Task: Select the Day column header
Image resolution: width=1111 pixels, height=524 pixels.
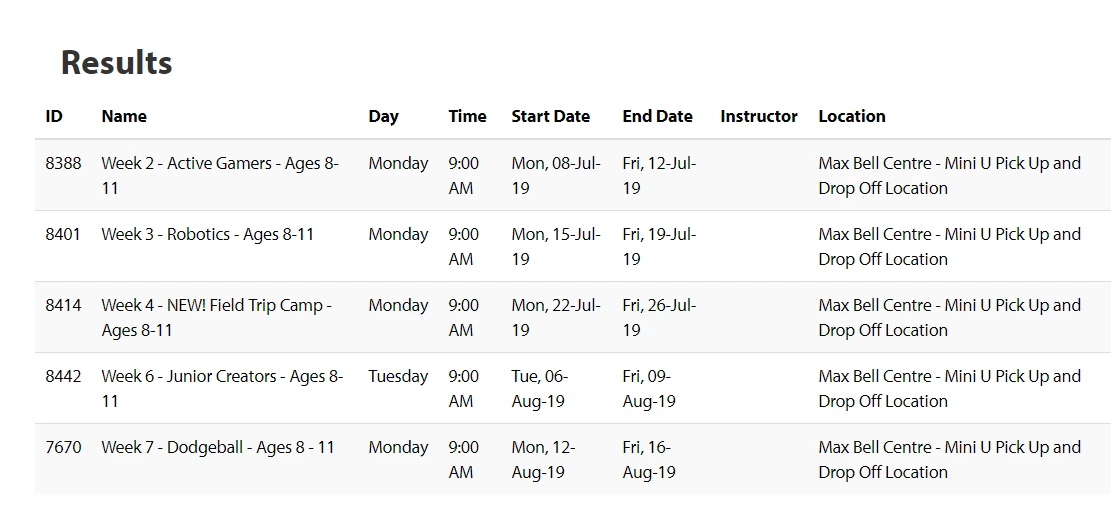Action: click(x=383, y=116)
